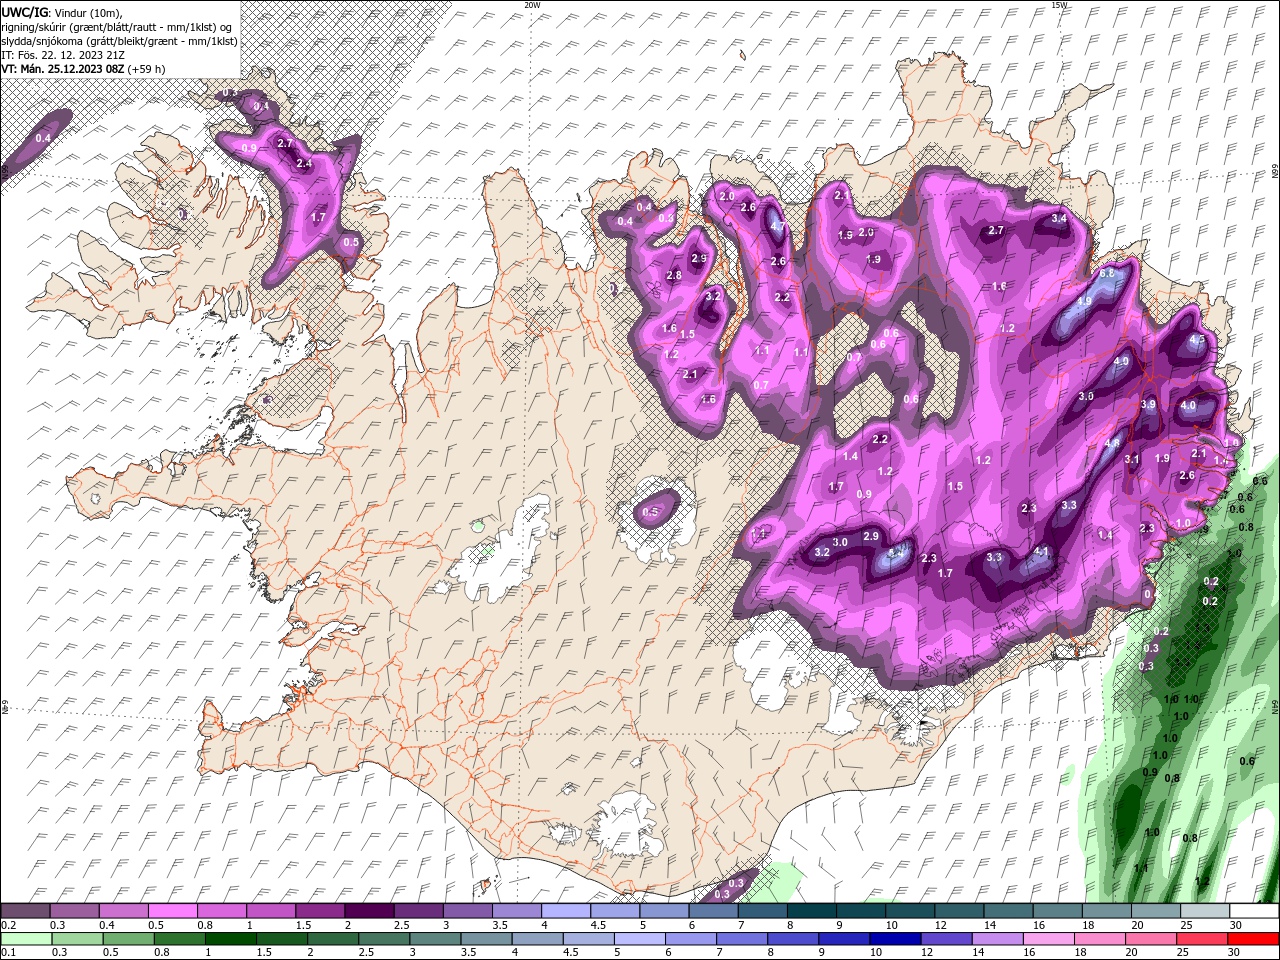
Task: Click the 'IT: Fös. 22. 12. 2023 21Z' line
Action: (62, 55)
